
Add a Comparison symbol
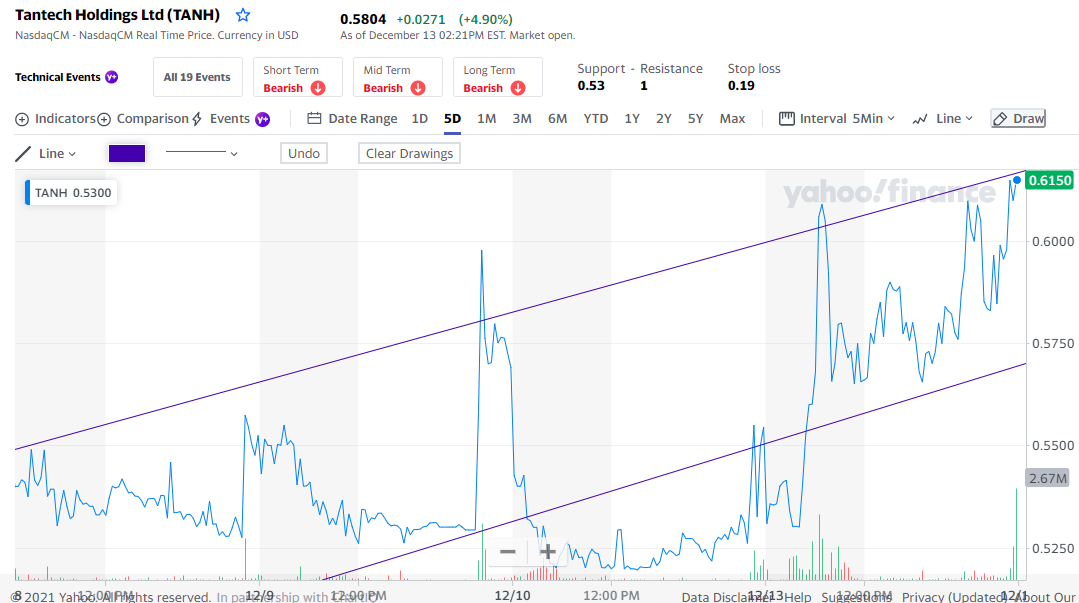(x=142, y=118)
